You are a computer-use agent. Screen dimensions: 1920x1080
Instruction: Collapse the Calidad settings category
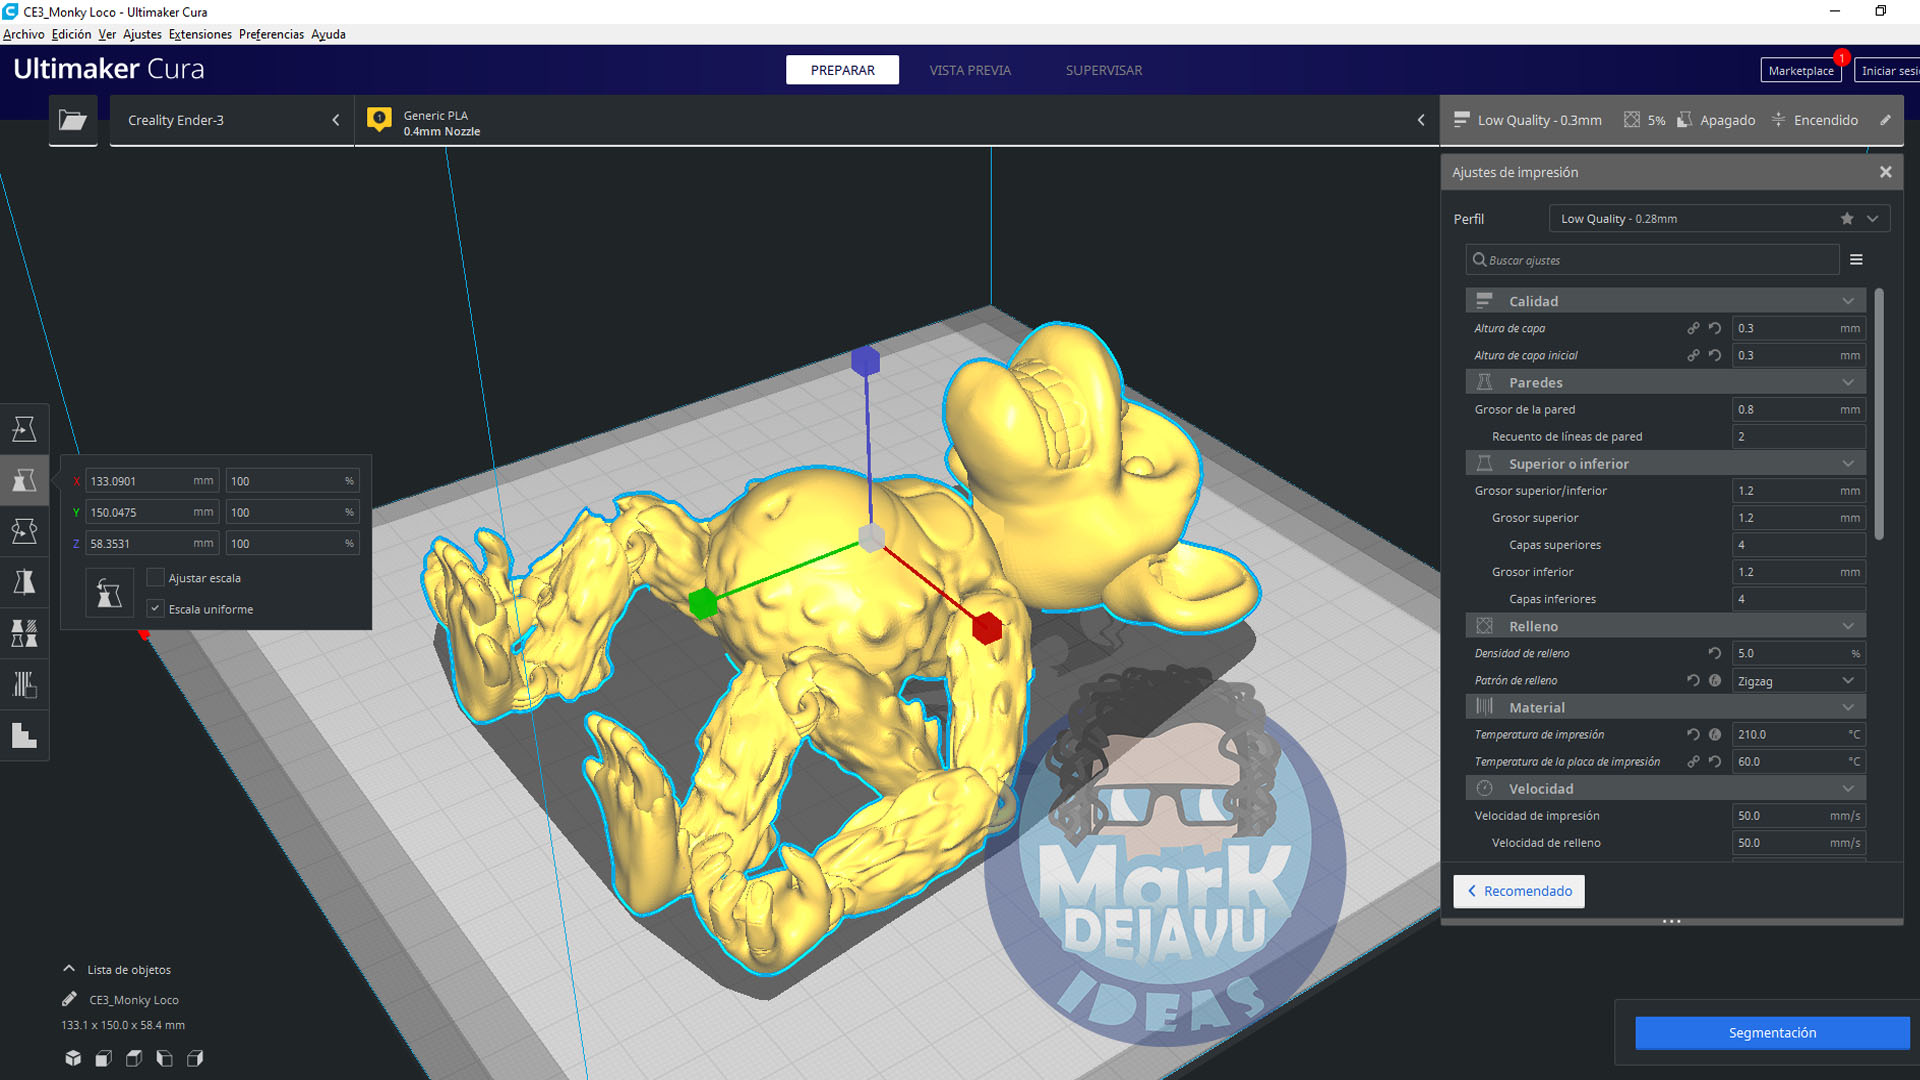pos(1847,301)
